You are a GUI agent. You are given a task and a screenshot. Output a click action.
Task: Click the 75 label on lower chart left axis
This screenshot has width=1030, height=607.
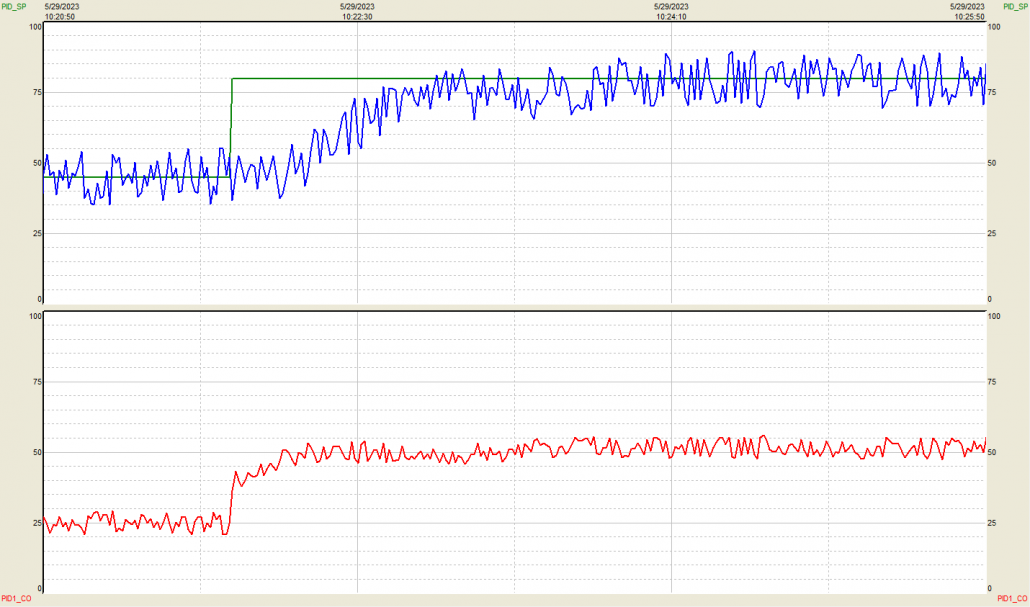pyautogui.click(x=37, y=381)
